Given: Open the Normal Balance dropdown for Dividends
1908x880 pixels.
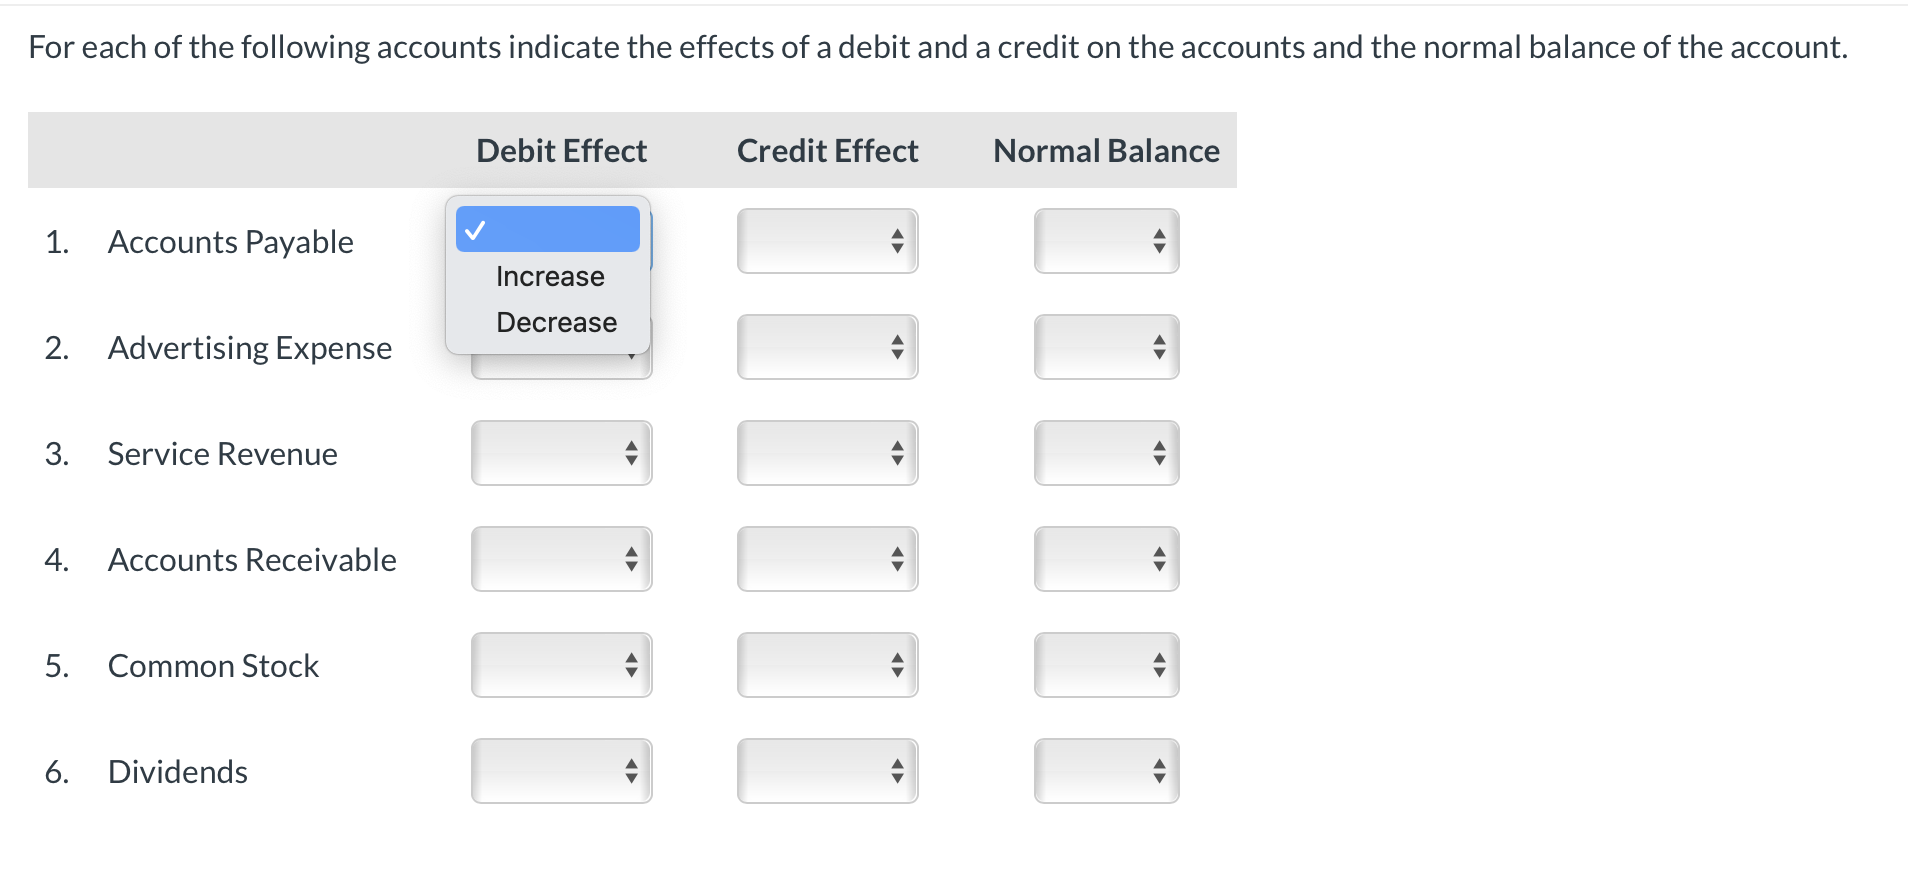Looking at the screenshot, I should tap(1105, 770).
